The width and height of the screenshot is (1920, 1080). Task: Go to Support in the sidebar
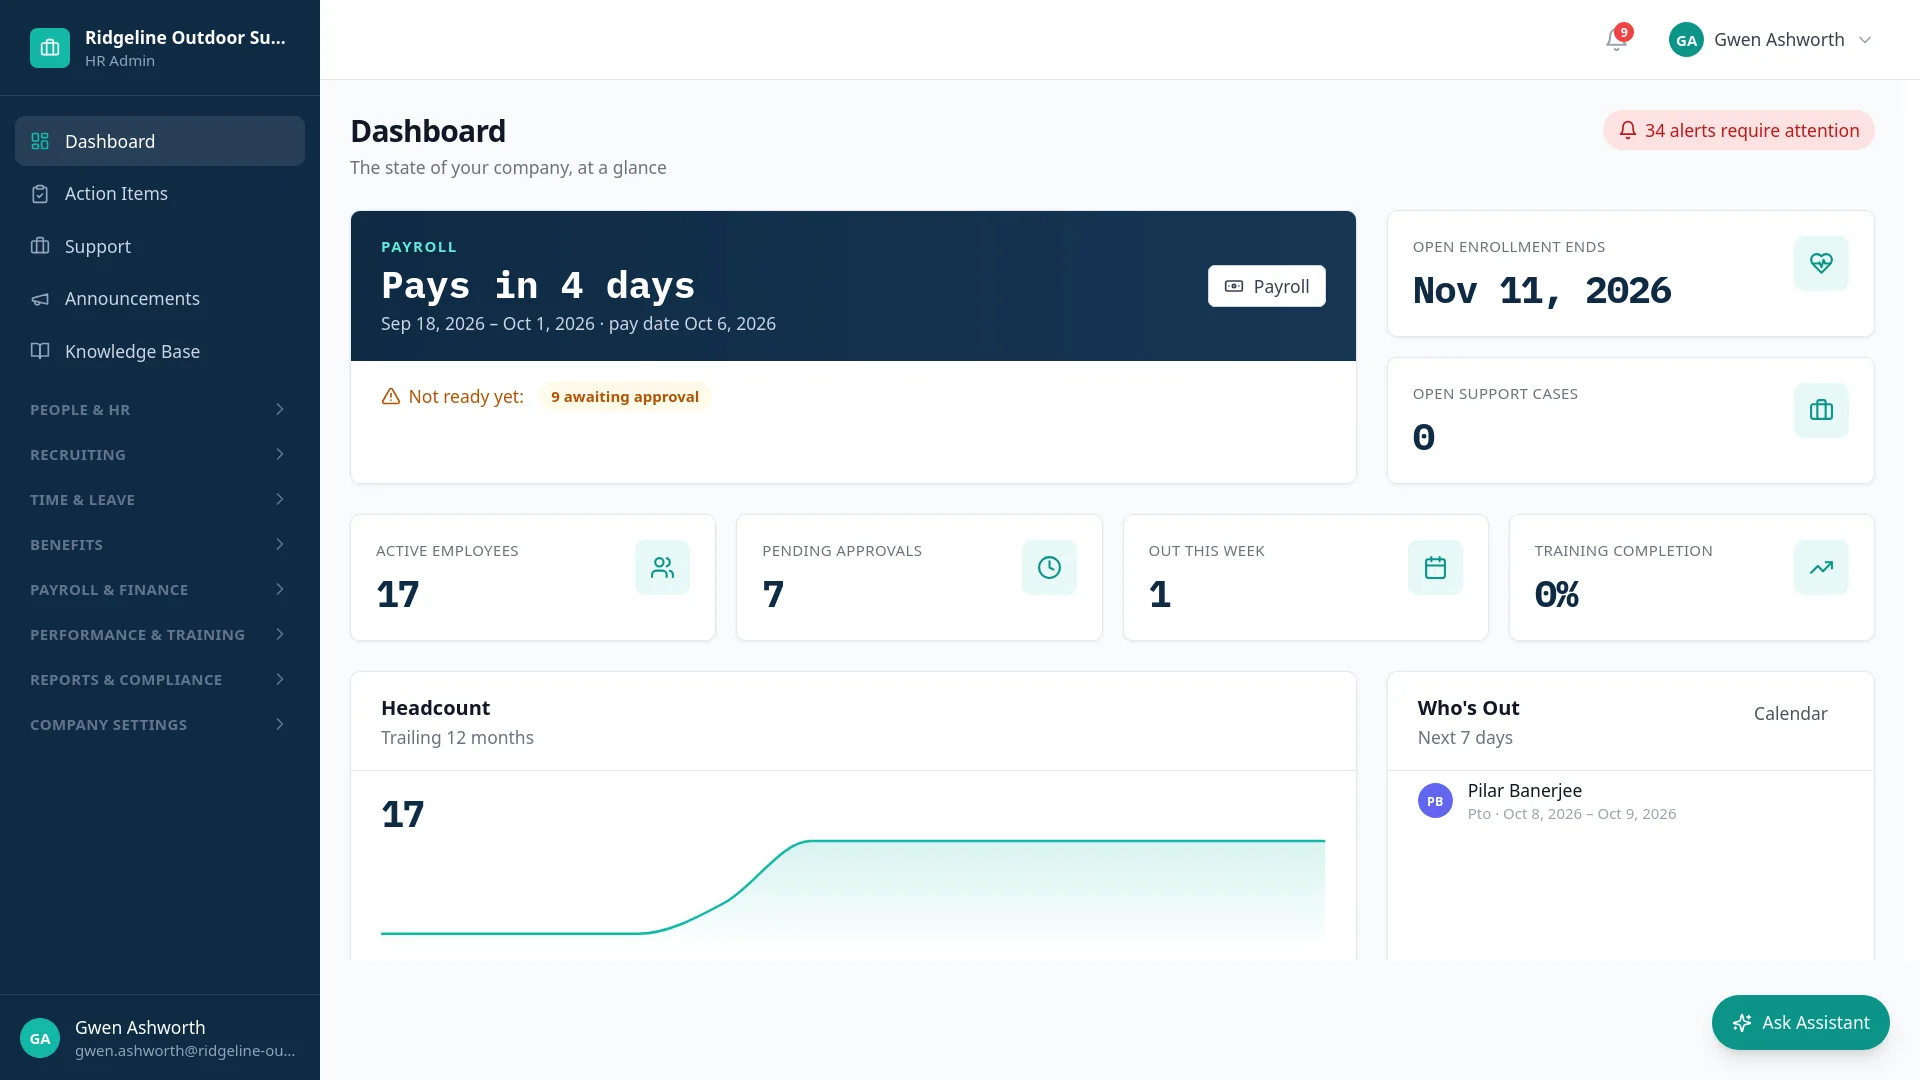pos(160,246)
